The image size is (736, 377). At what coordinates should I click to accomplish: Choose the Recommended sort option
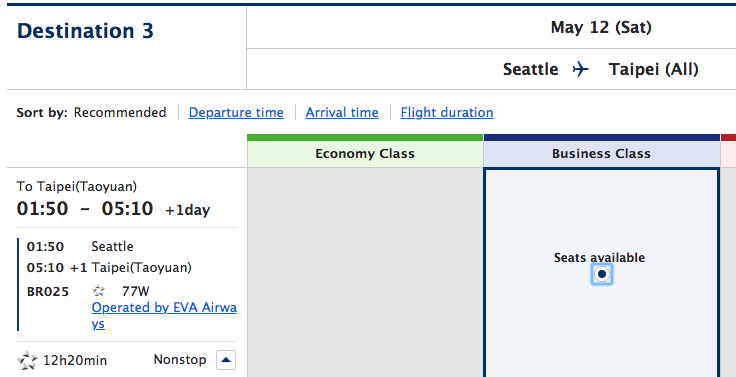120,113
